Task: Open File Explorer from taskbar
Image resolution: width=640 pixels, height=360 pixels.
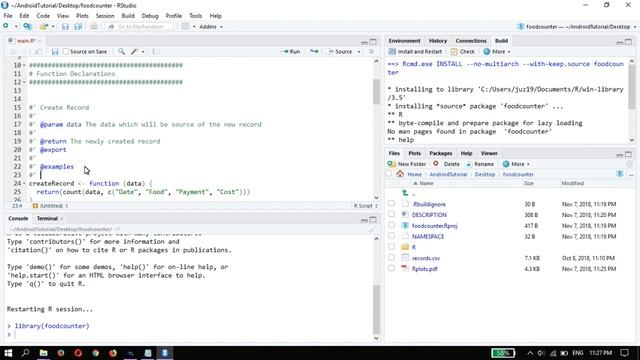Action: point(43,353)
